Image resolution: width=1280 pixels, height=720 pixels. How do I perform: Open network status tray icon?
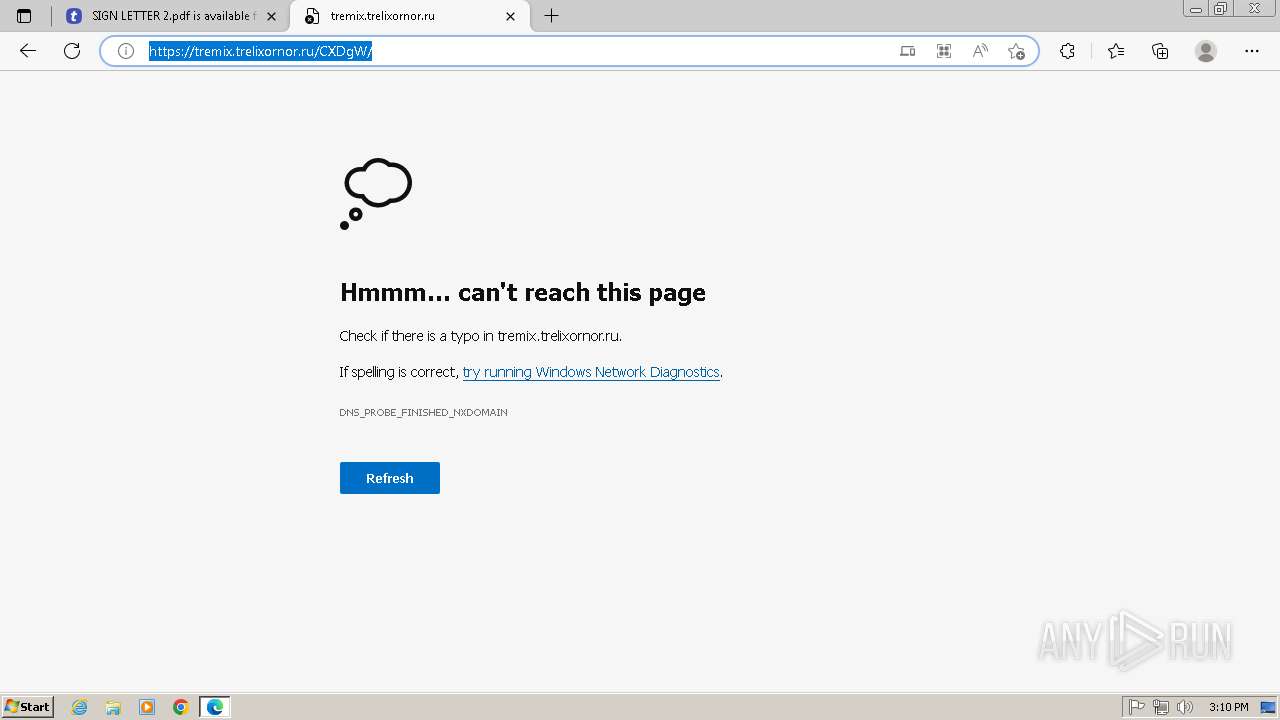click(x=1161, y=707)
